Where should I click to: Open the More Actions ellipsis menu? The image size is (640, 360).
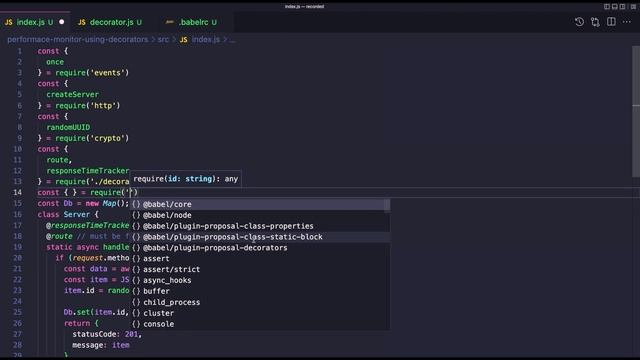[627, 22]
